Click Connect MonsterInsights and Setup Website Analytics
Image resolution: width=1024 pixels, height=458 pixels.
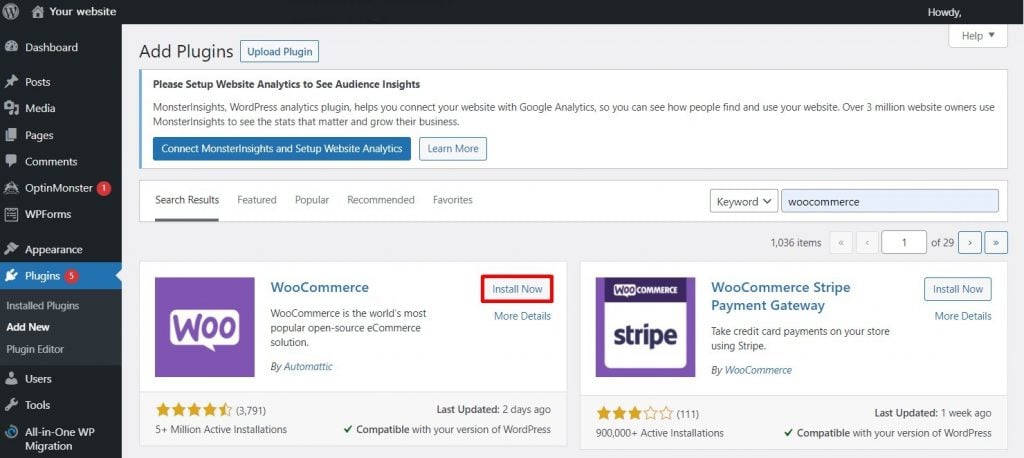pos(281,148)
